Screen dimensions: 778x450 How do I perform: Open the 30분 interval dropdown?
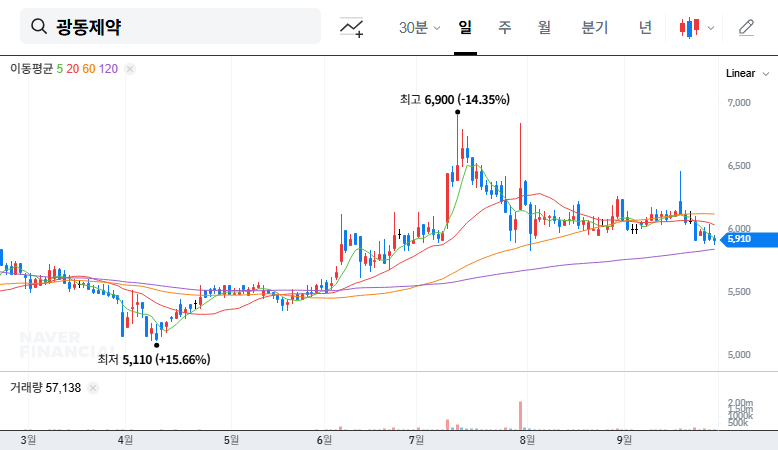pos(419,27)
